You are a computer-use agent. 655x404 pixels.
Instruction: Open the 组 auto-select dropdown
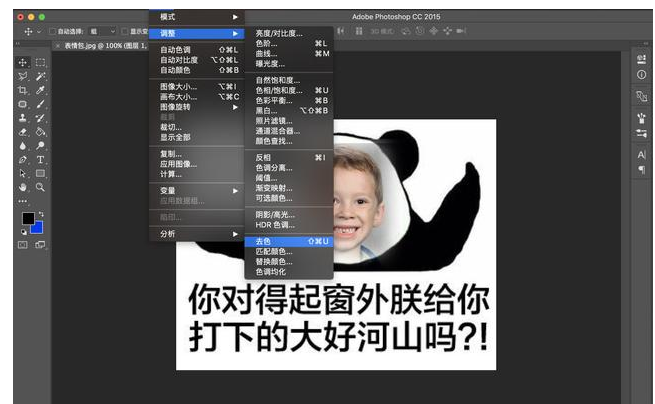point(103,31)
